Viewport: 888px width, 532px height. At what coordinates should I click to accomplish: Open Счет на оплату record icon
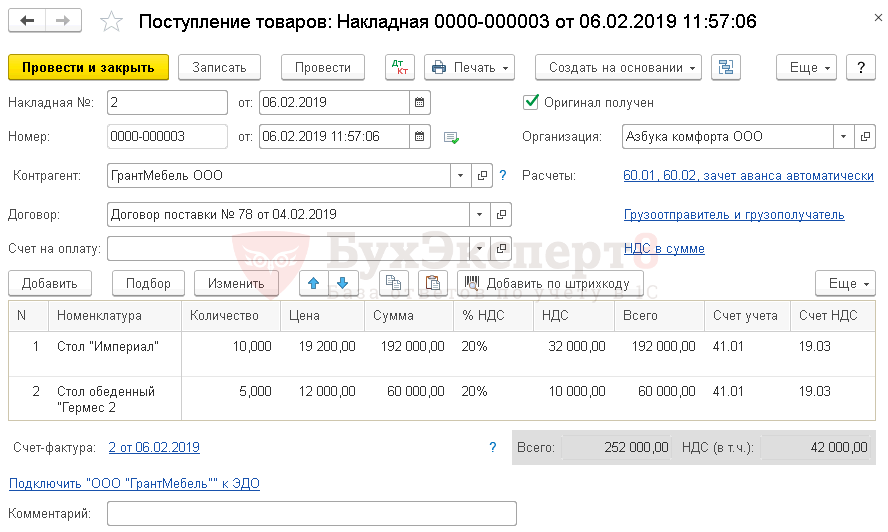click(x=501, y=248)
